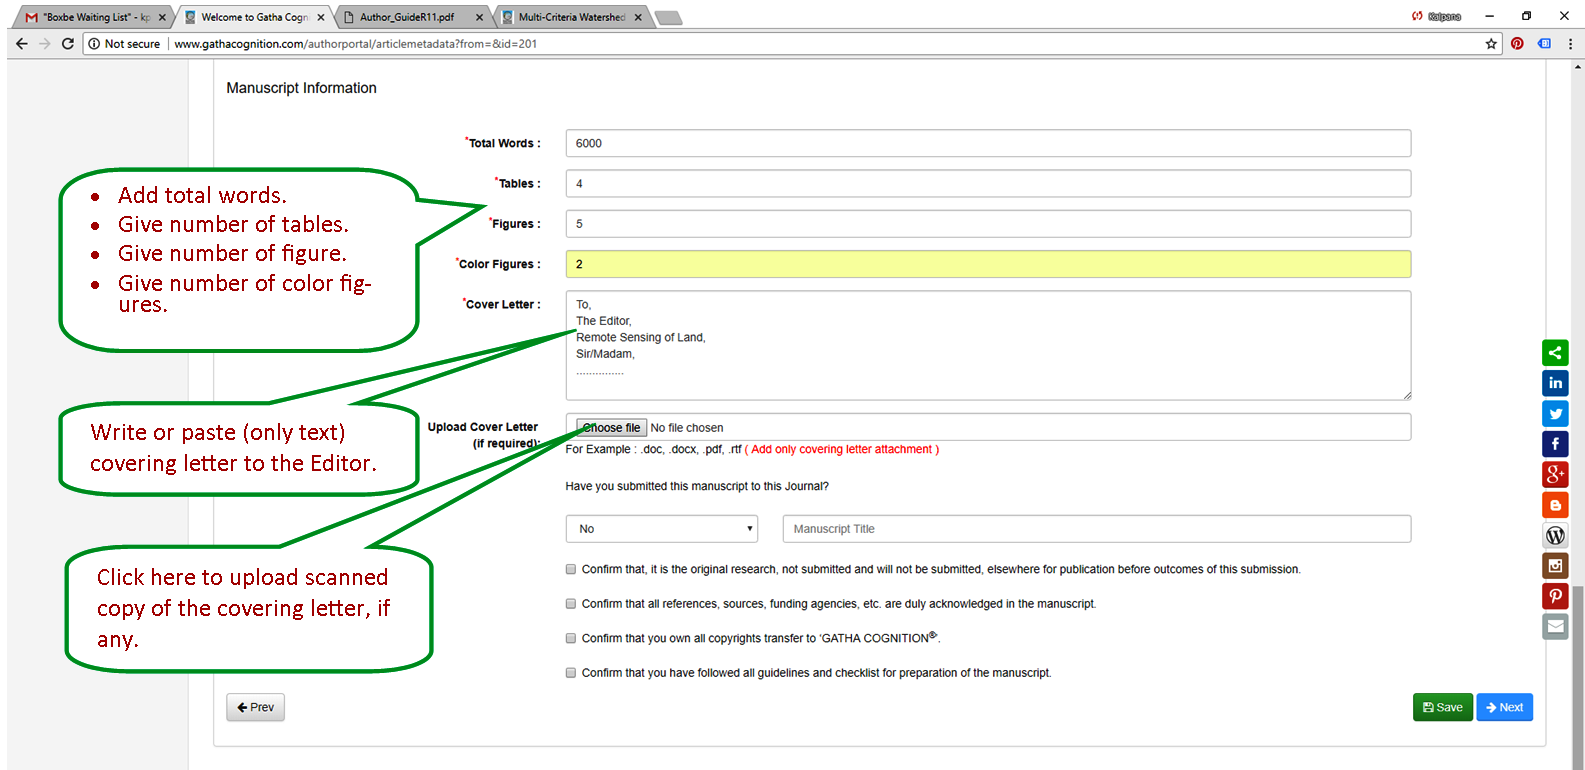Enable the copyright transfer to GATHA COGNITION checkbox

(571, 638)
